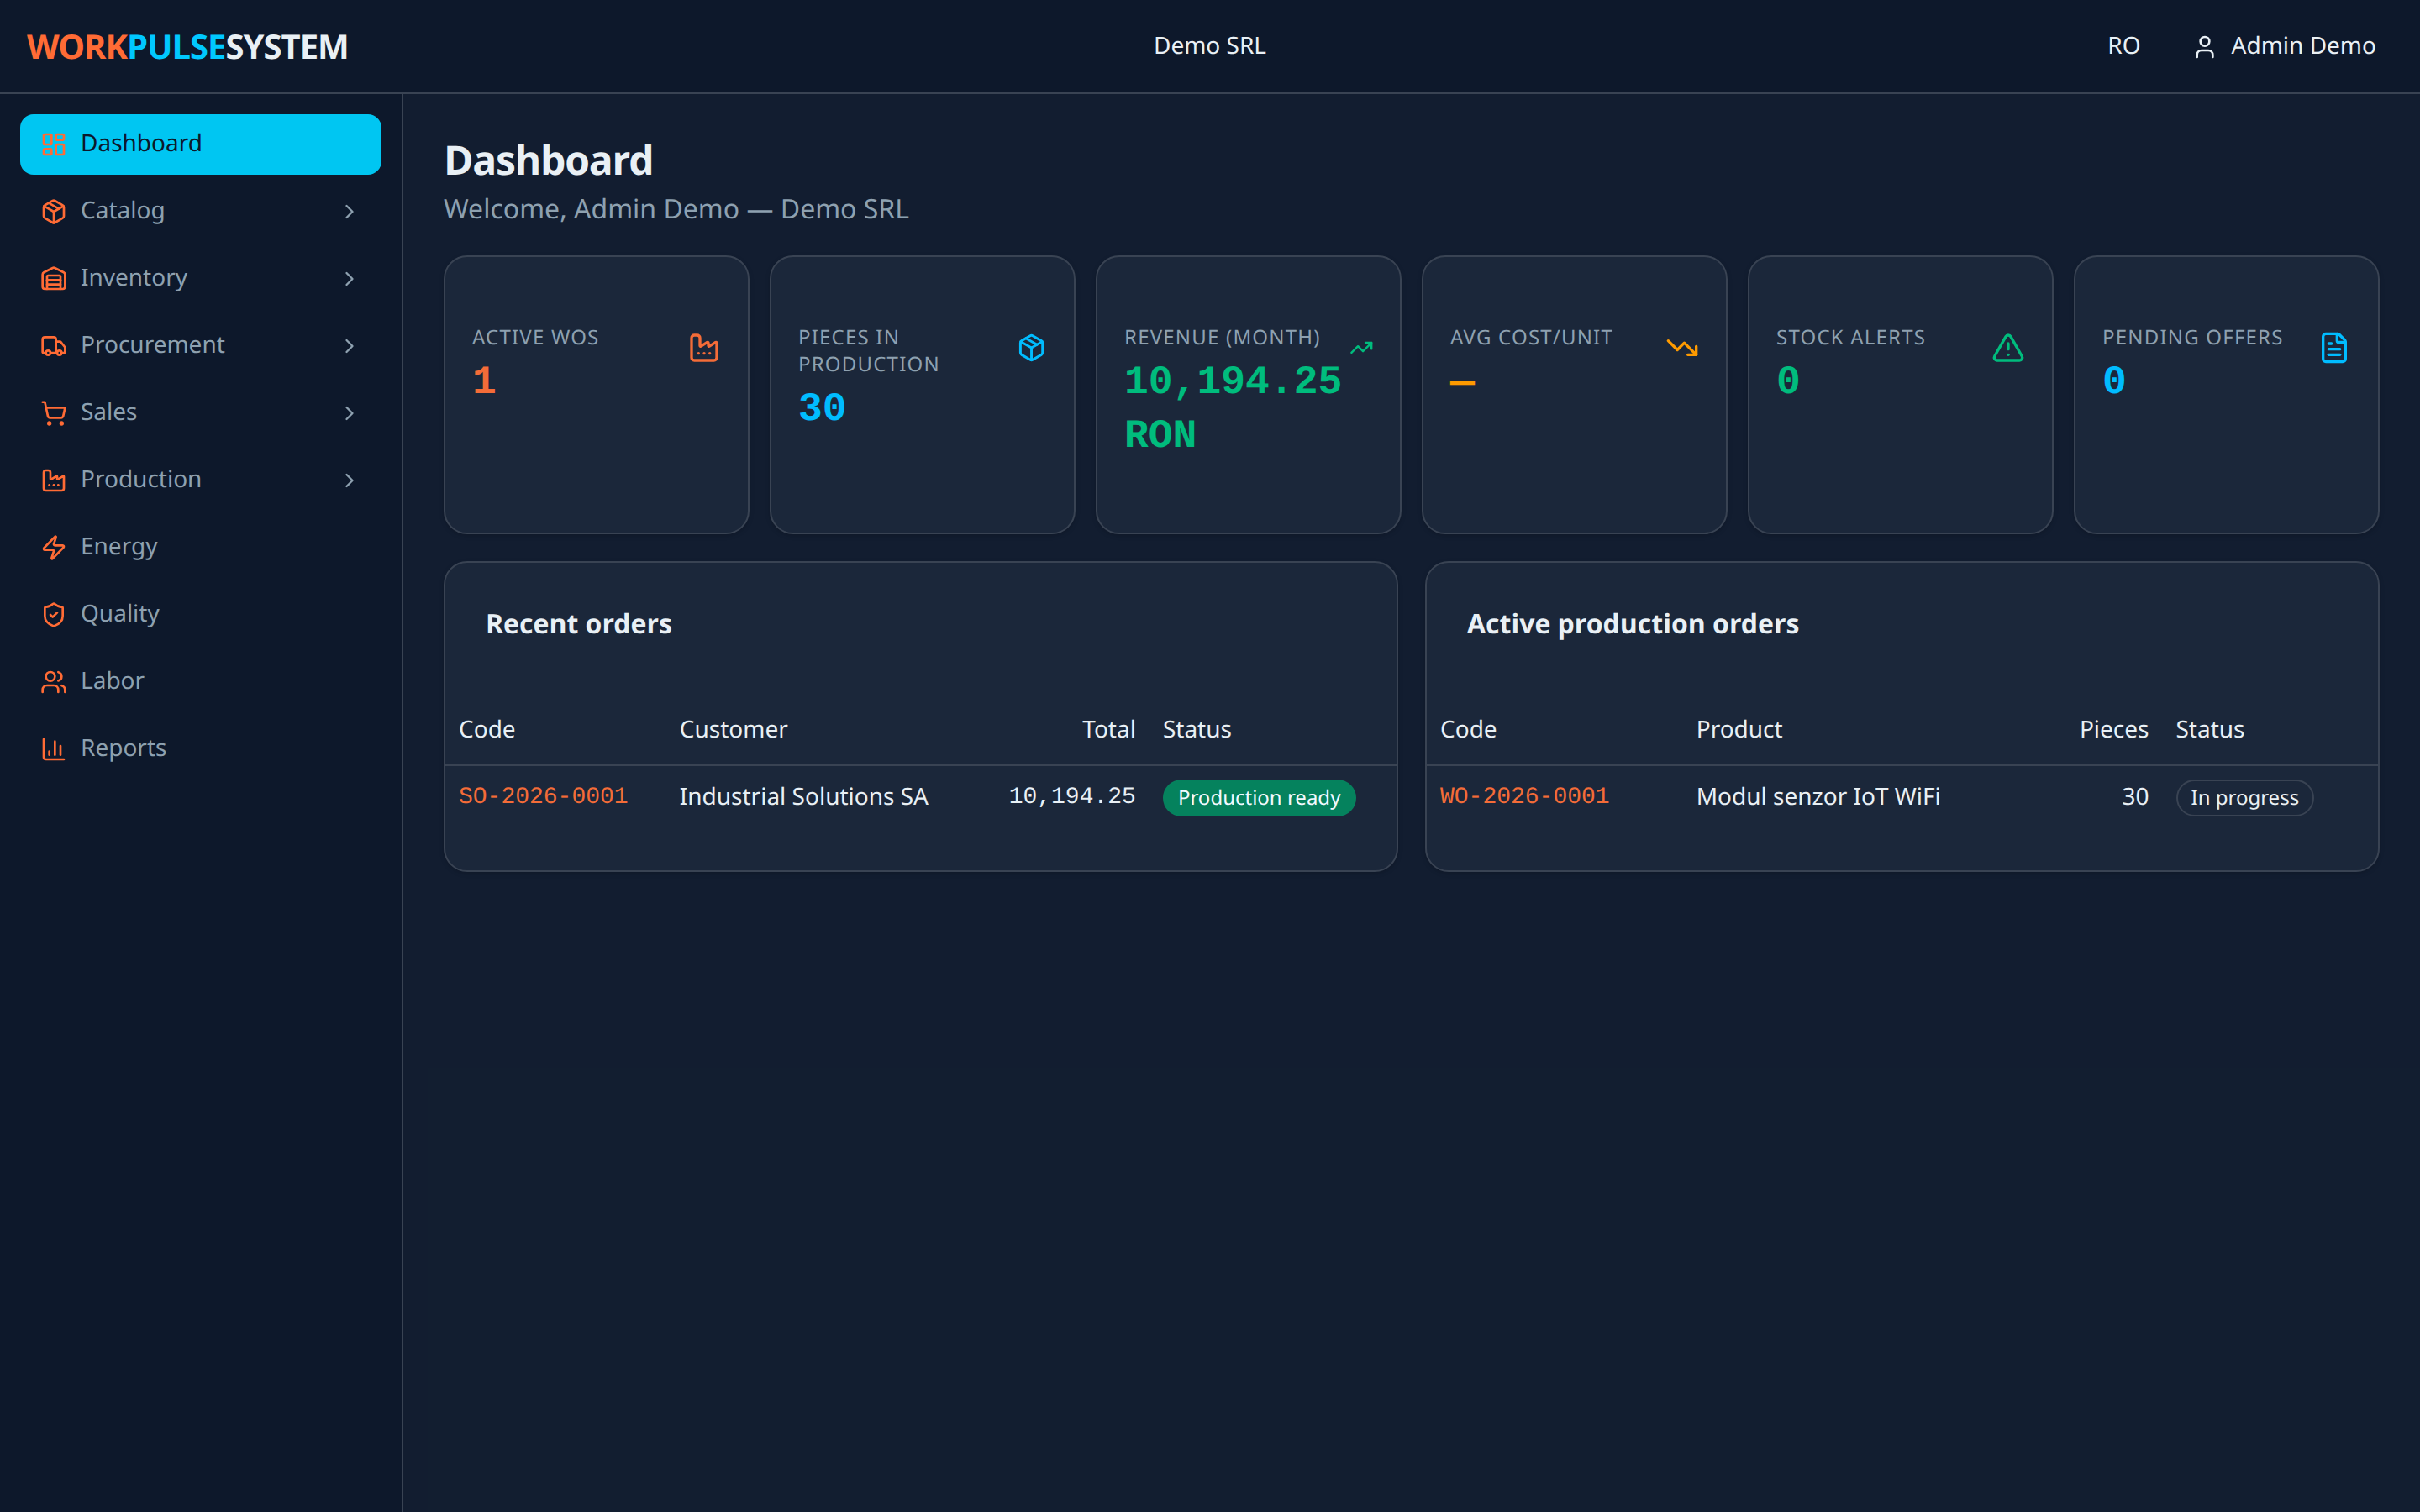The height and width of the screenshot is (1512, 2420).
Task: Click the Stock Alerts value 0
Action: coord(1788,380)
